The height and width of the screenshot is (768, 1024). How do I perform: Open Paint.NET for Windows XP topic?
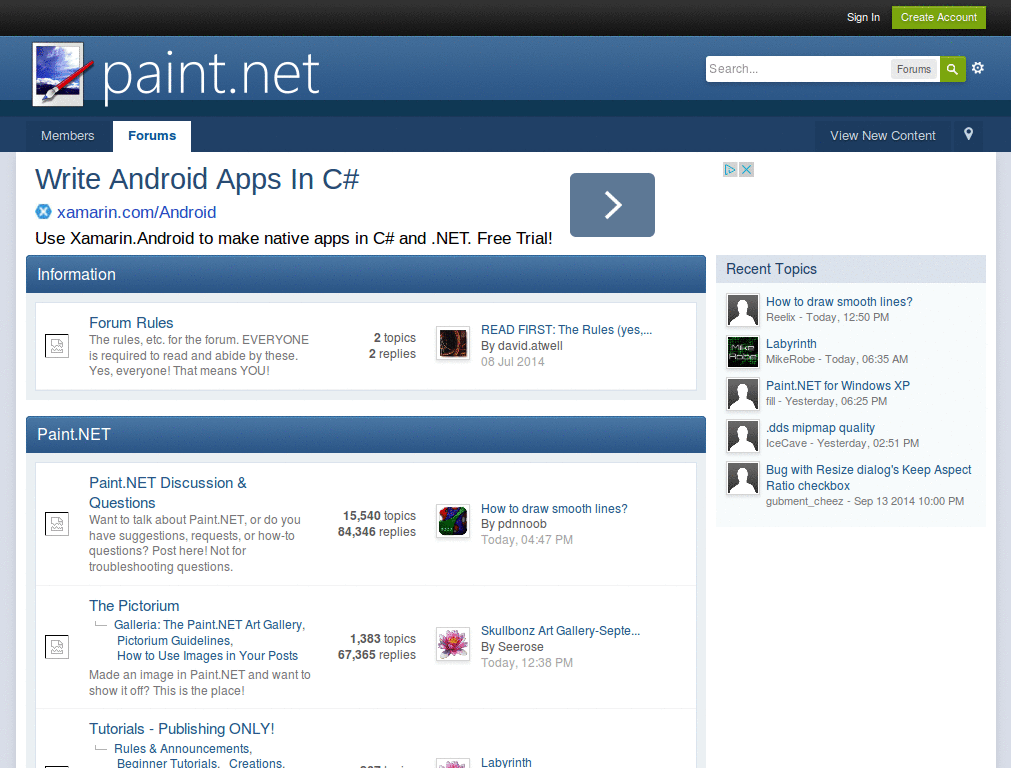tap(838, 386)
